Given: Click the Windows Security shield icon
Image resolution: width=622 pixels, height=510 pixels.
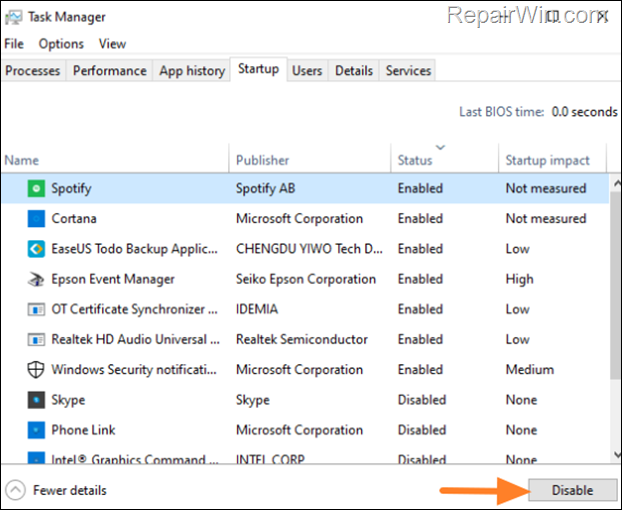Looking at the screenshot, I should point(36,370).
